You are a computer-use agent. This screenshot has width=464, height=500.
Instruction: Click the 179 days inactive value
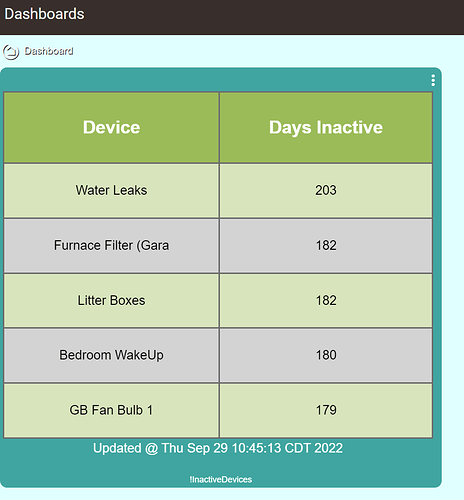(326, 410)
